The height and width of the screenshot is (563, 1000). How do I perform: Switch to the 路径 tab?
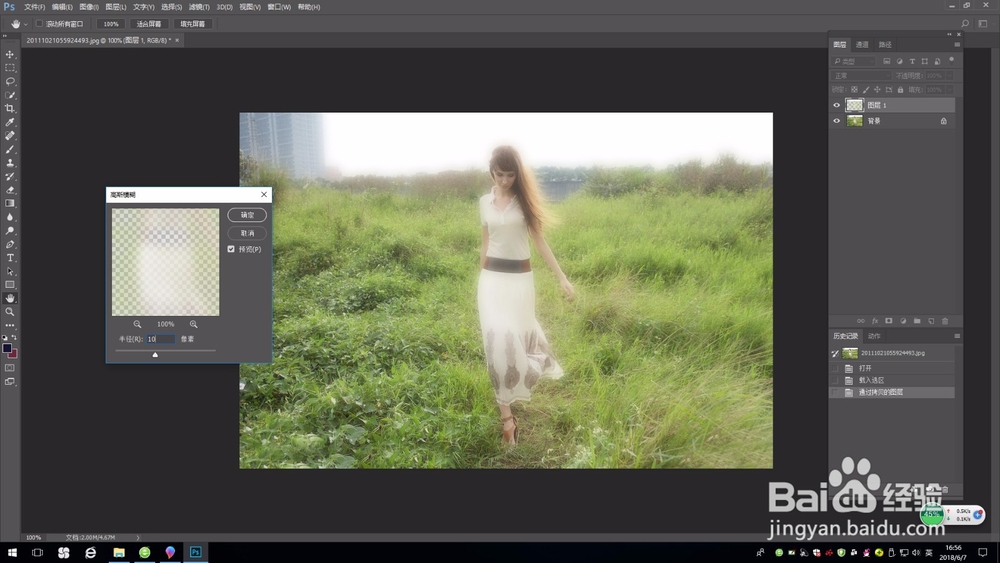(x=885, y=45)
